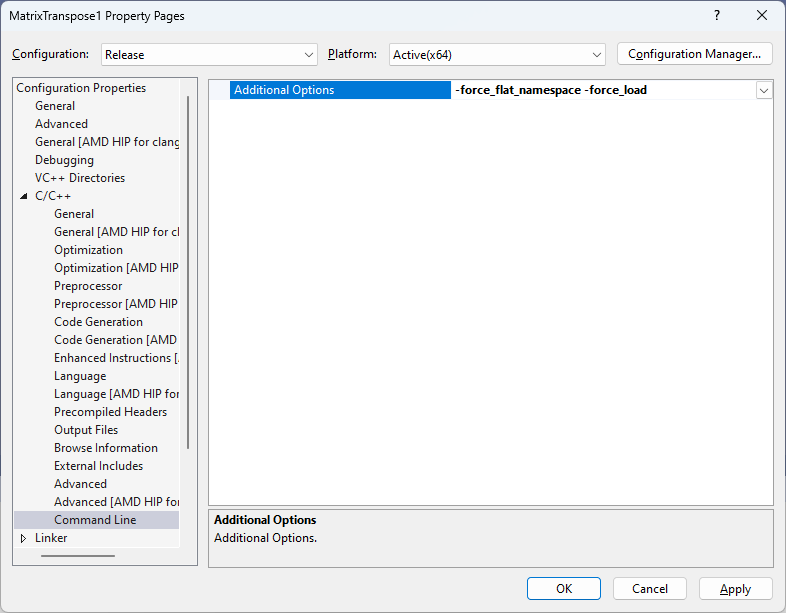The height and width of the screenshot is (613, 786).
Task: Collapse the C/C++ tree node
Action: tap(24, 196)
